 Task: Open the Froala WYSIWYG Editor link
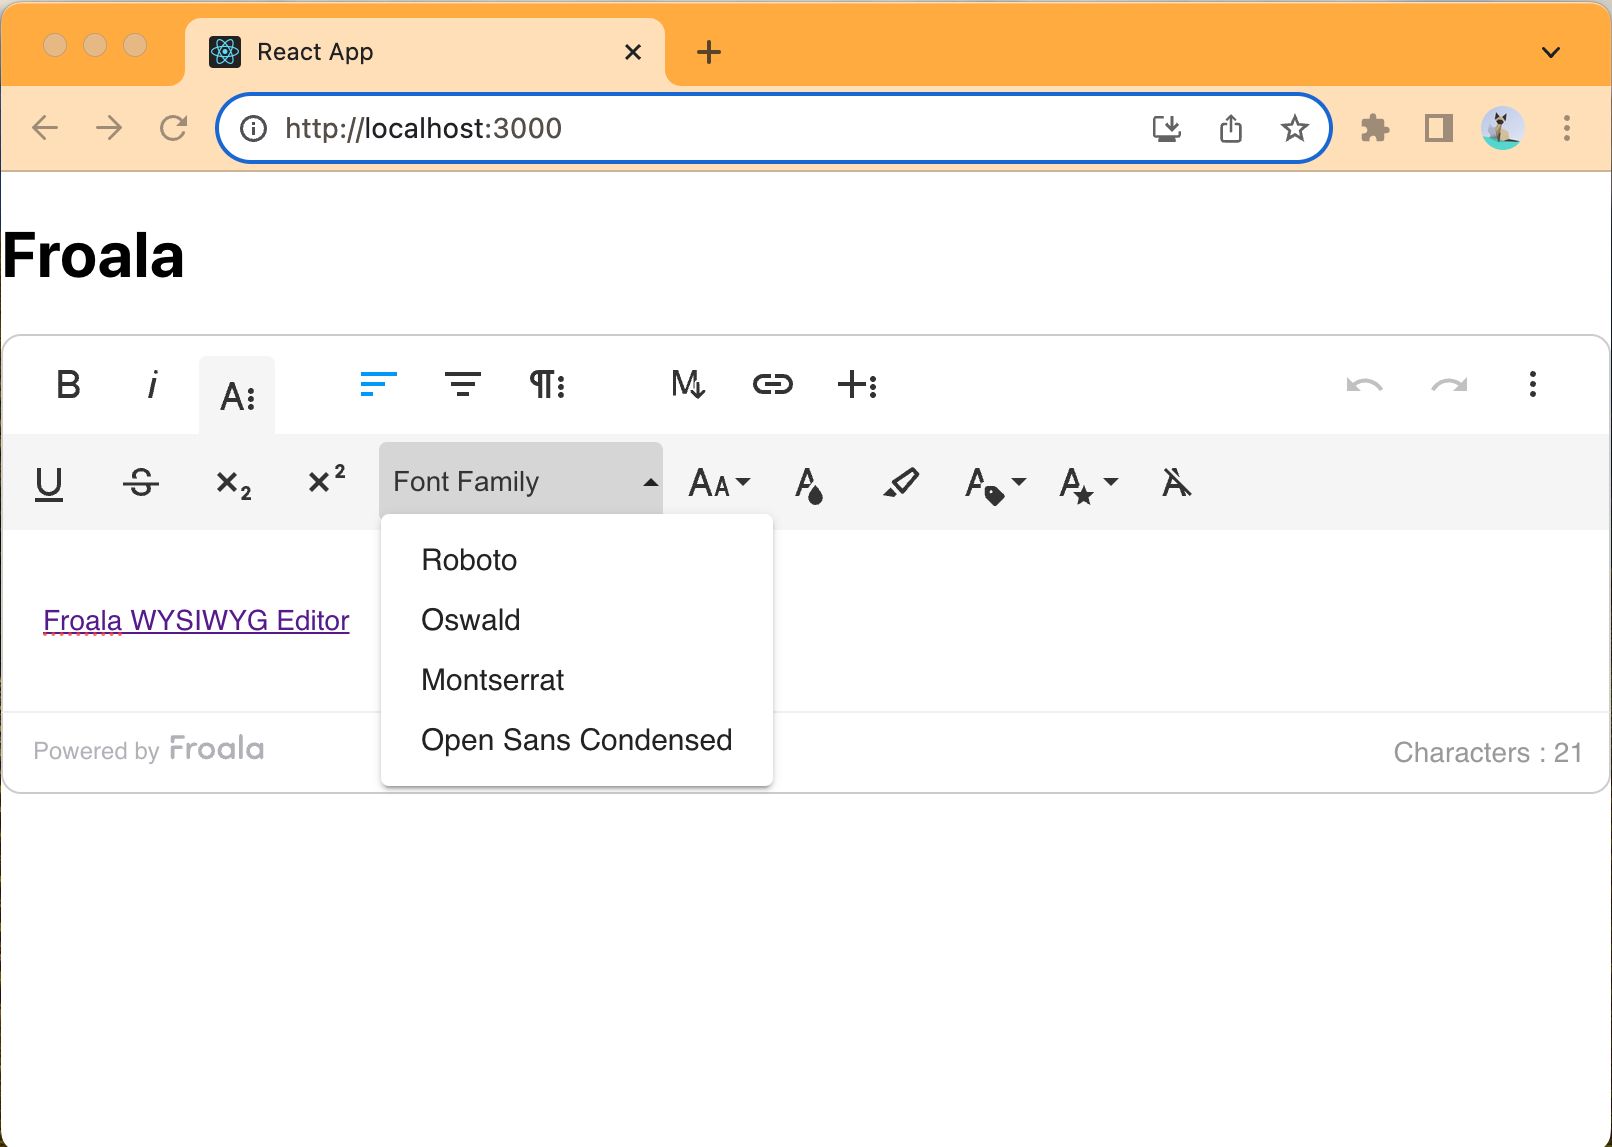(x=196, y=620)
